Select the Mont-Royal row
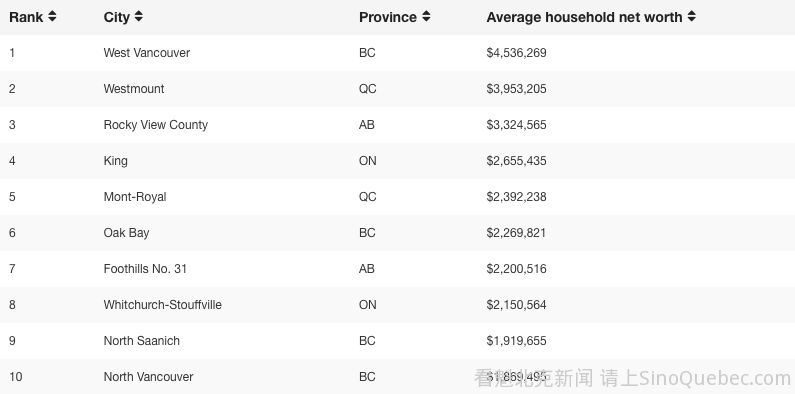This screenshot has width=795, height=394. [x=398, y=197]
